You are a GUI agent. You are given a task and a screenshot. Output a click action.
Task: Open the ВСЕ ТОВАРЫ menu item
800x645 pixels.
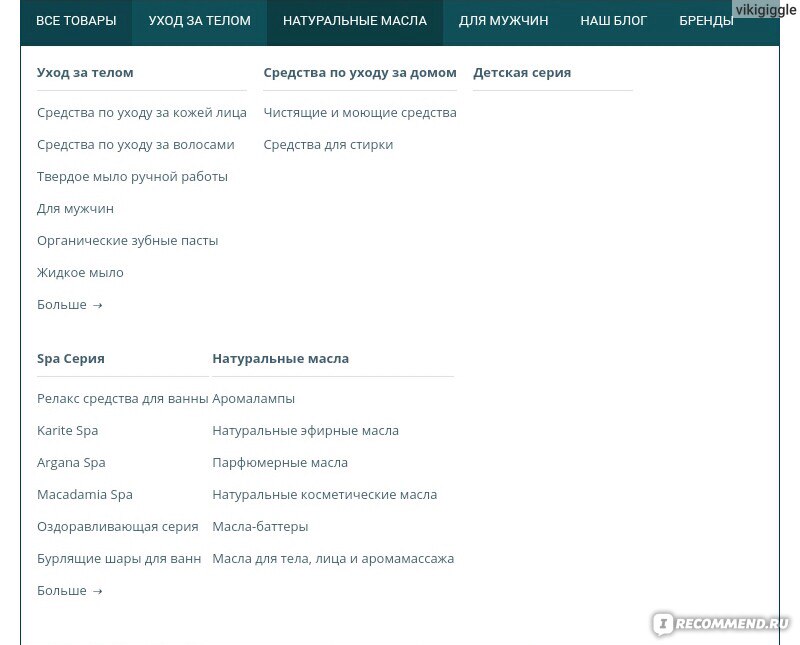(x=76, y=21)
